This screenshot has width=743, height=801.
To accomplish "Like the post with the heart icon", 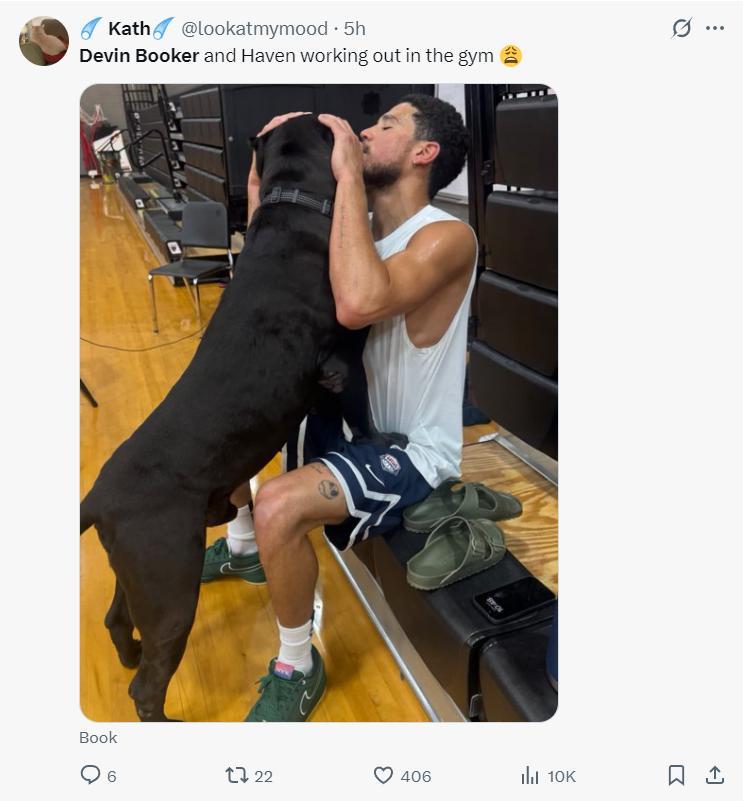I will coord(383,775).
